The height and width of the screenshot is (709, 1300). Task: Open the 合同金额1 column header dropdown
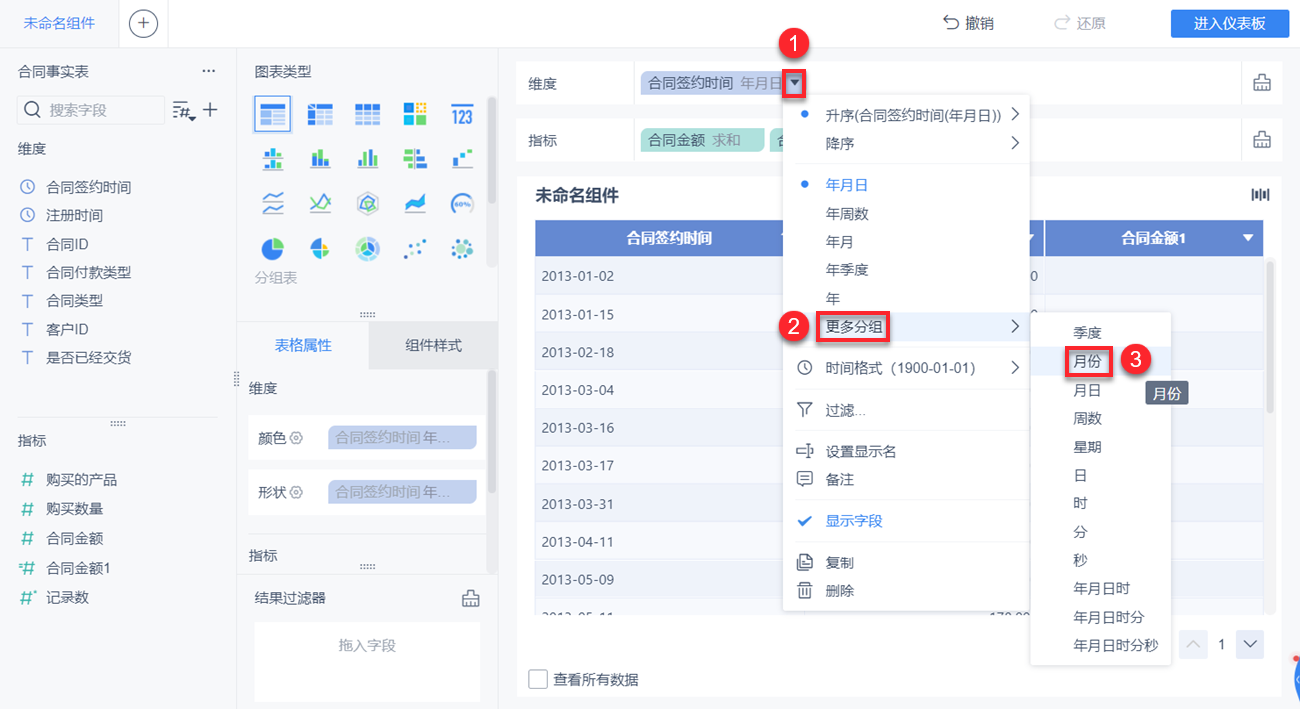coord(1248,238)
